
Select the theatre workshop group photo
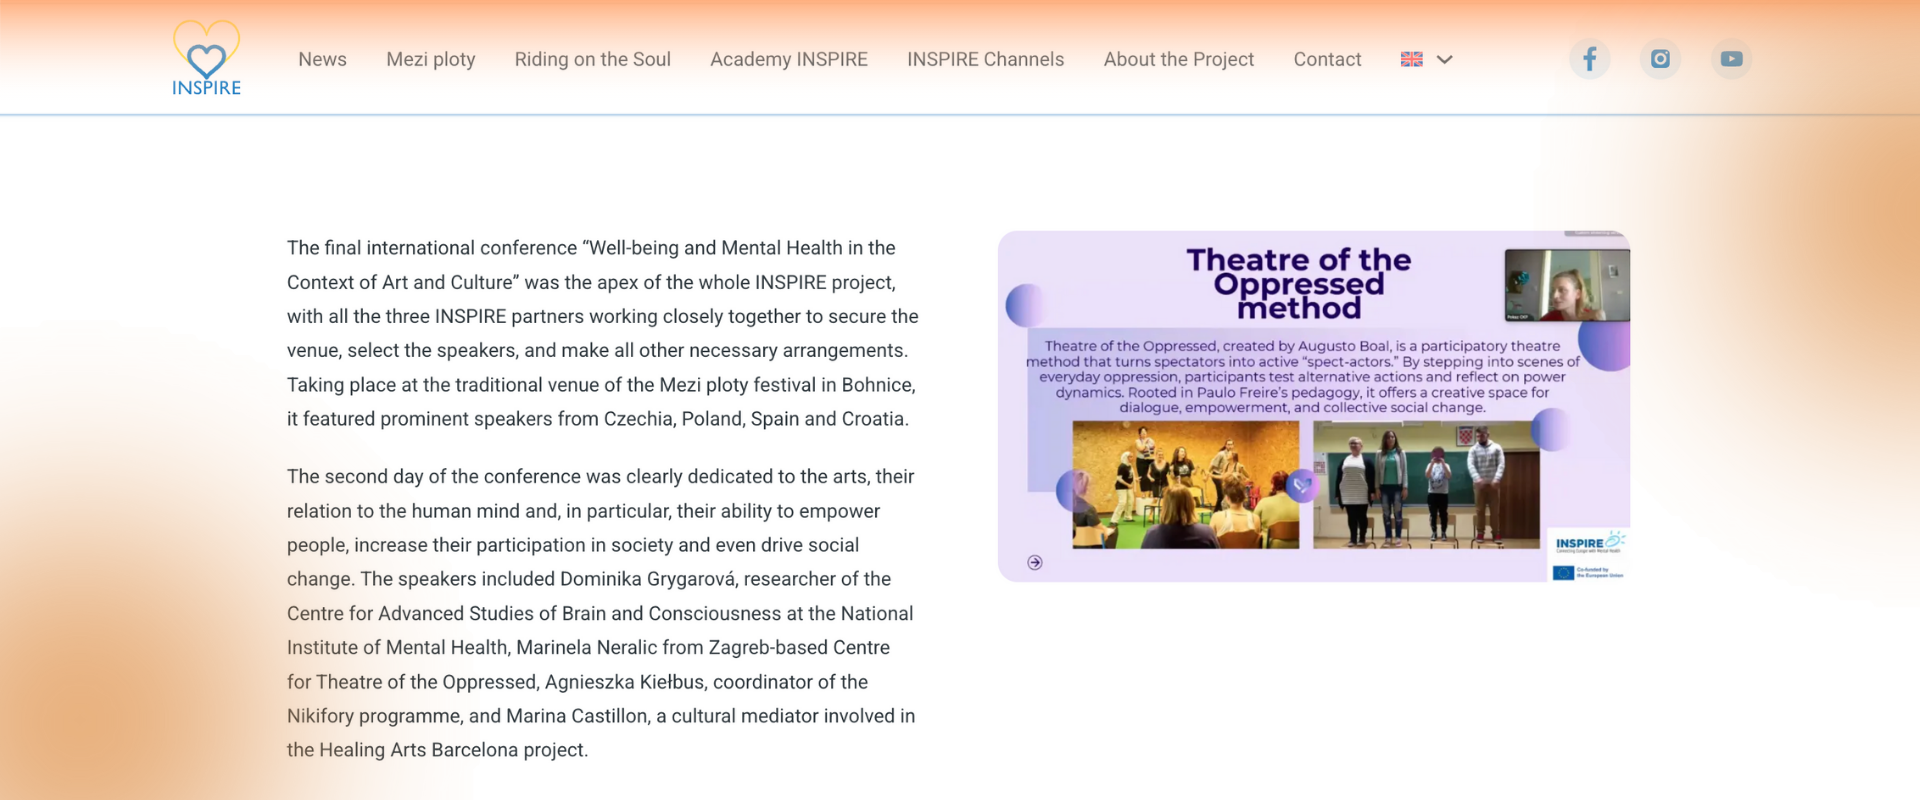[1186, 485]
